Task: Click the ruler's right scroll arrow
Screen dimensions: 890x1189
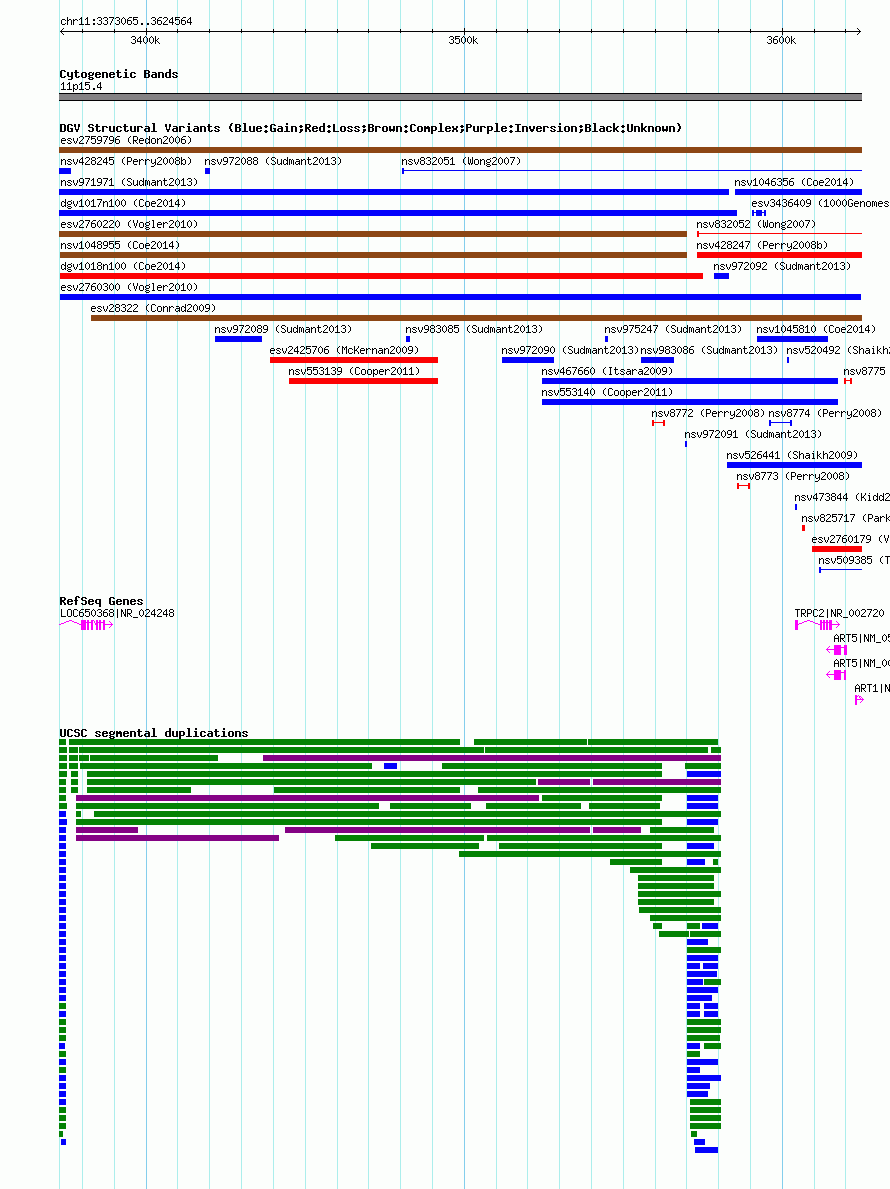Action: (x=858, y=32)
